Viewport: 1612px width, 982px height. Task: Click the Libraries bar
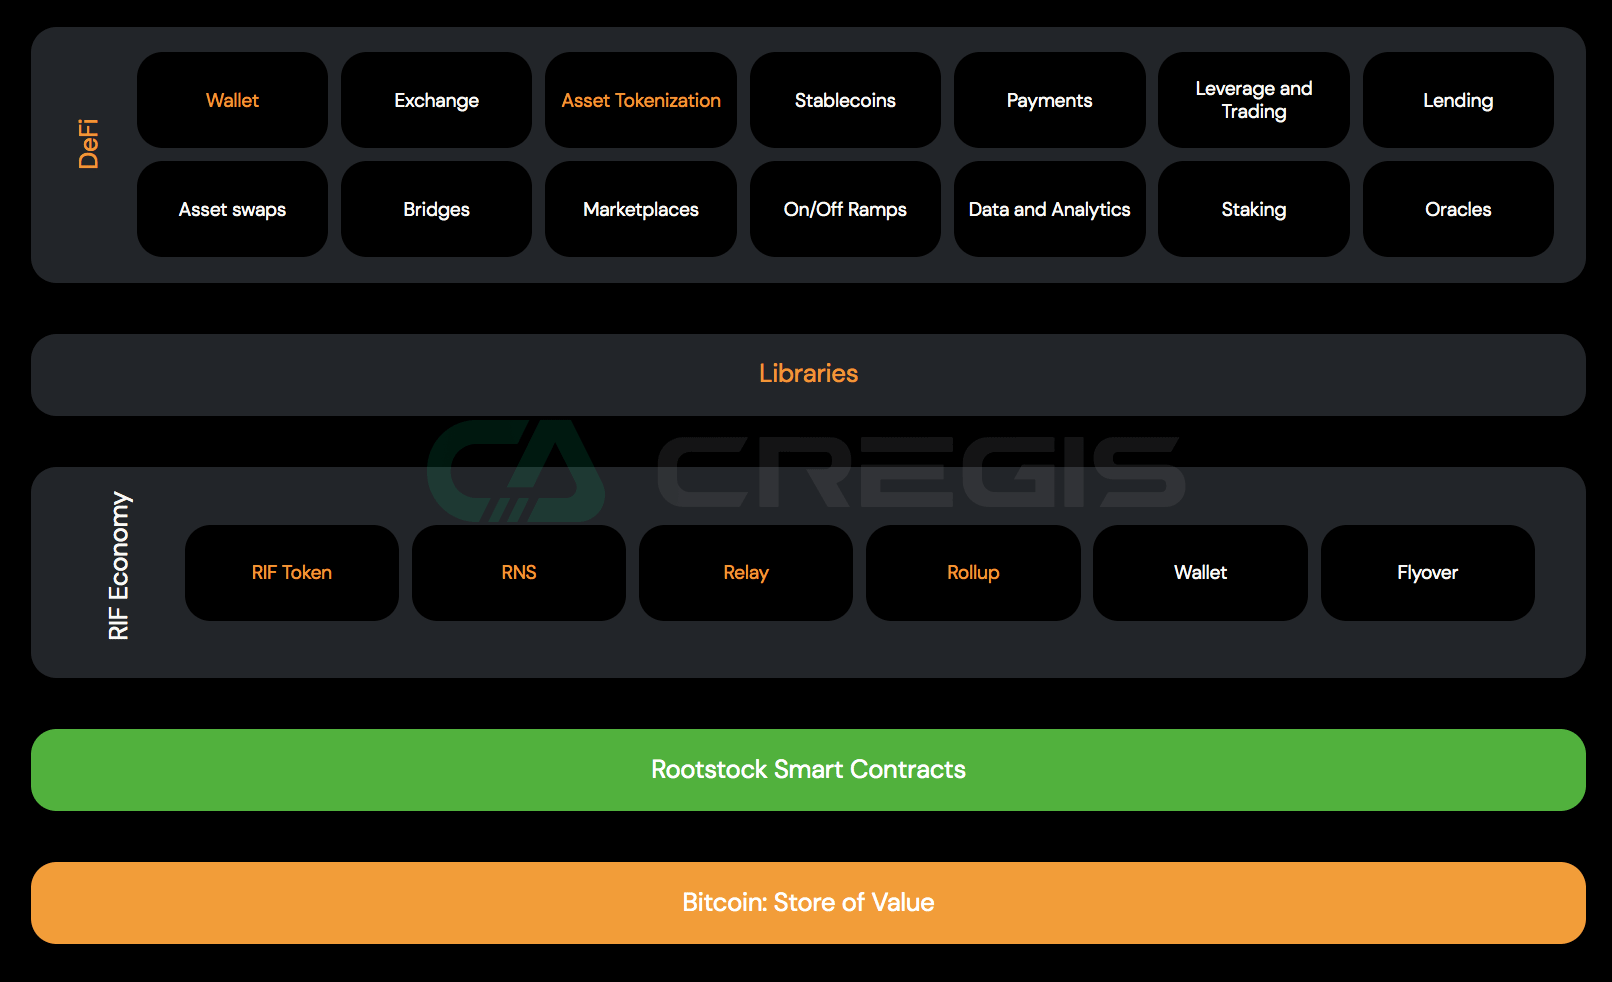808,374
